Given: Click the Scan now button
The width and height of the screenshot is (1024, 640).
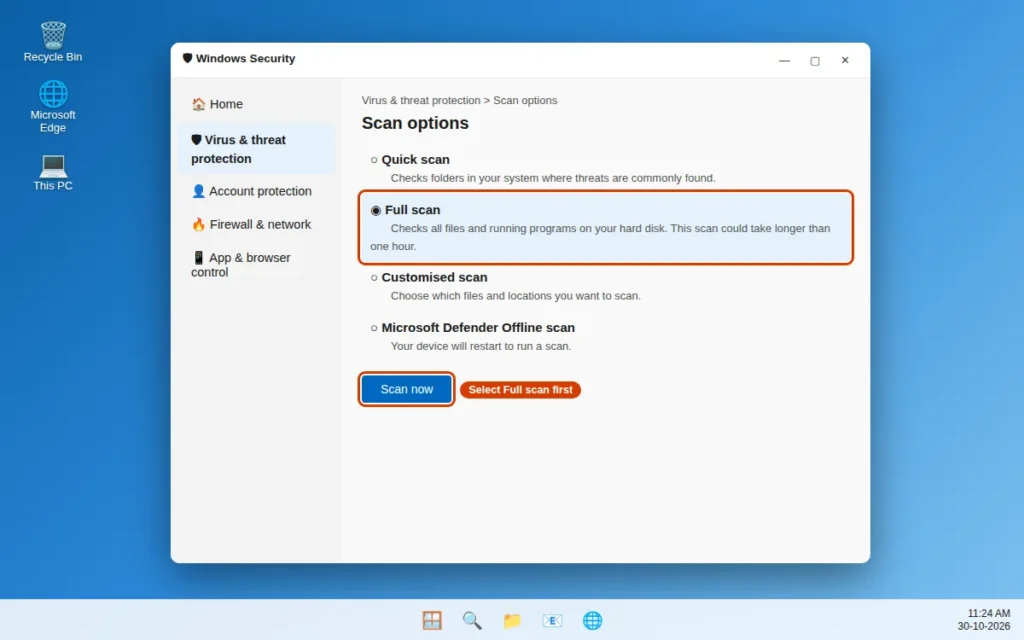Looking at the screenshot, I should pos(406,389).
